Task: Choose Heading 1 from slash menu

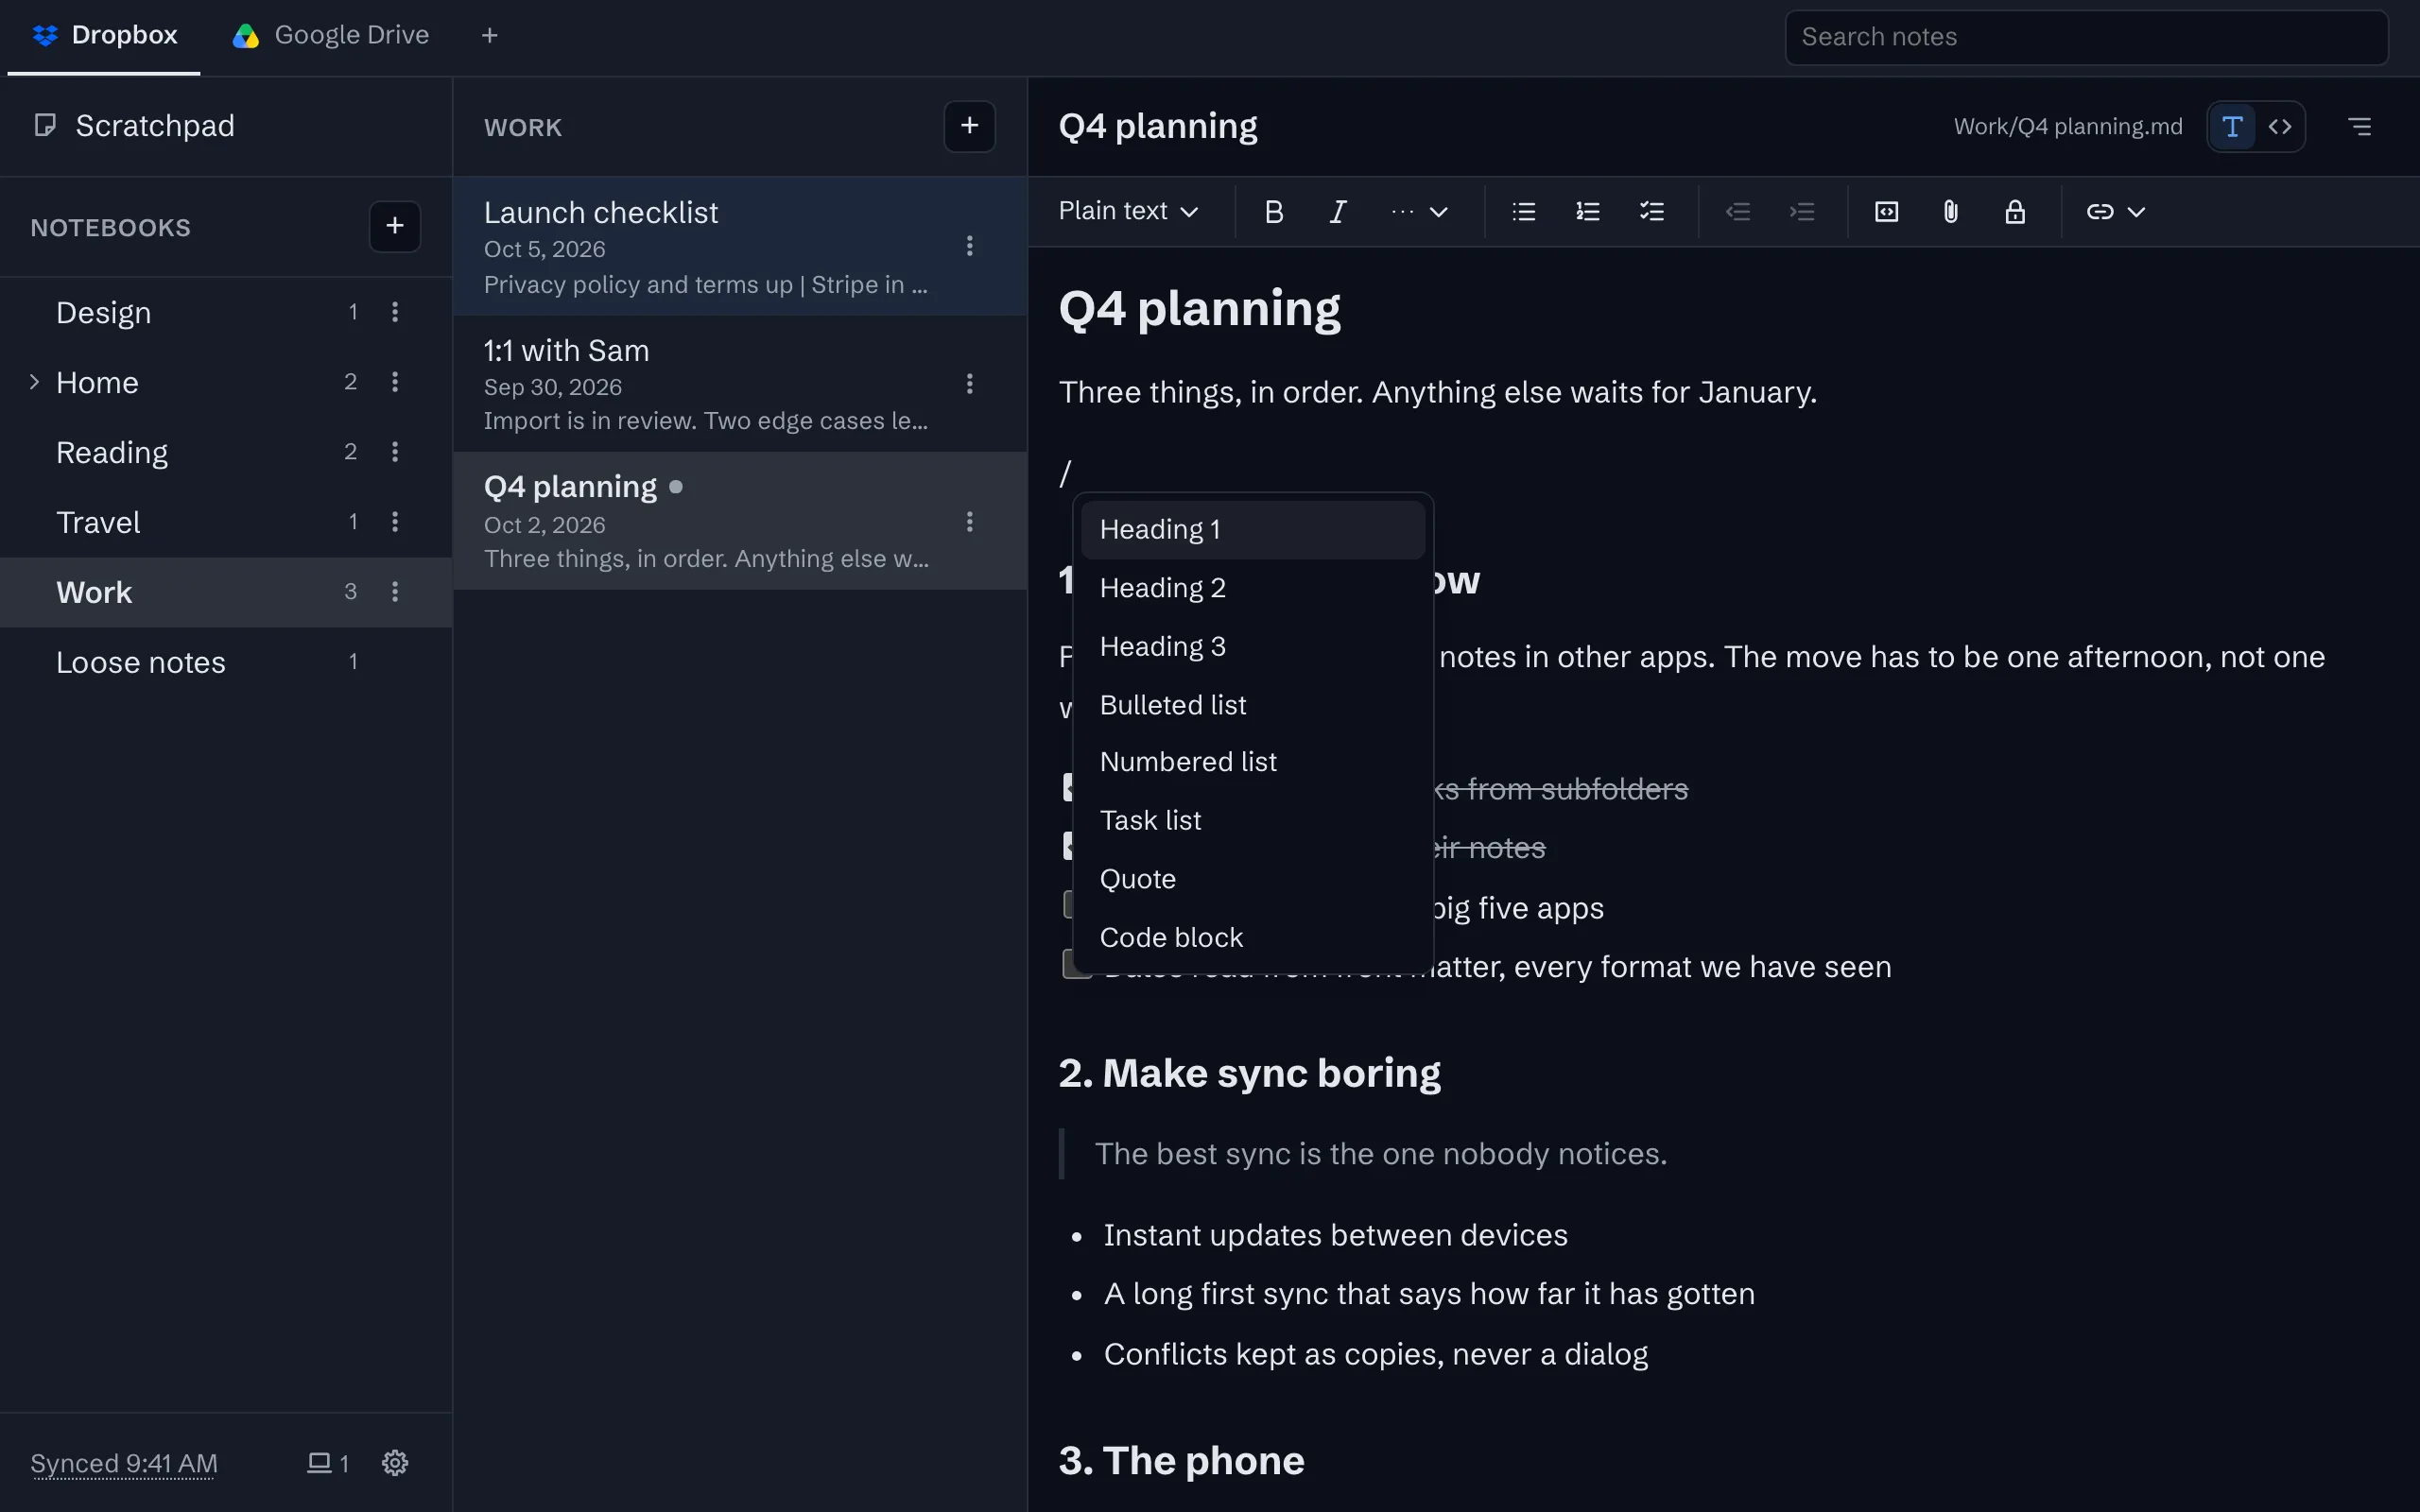Action: 1253,530
